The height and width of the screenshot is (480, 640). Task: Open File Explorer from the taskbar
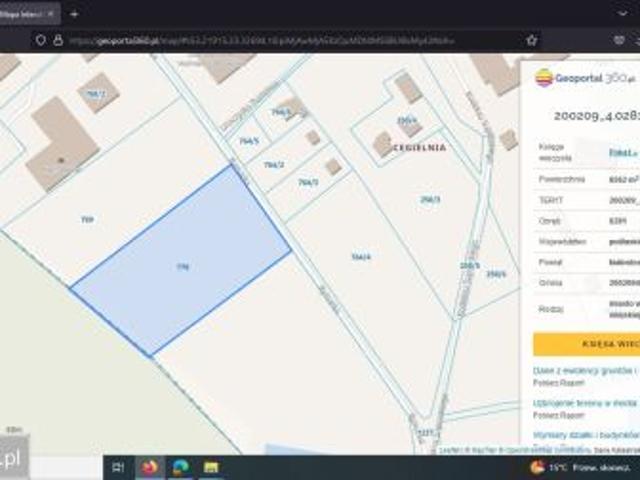(x=211, y=467)
